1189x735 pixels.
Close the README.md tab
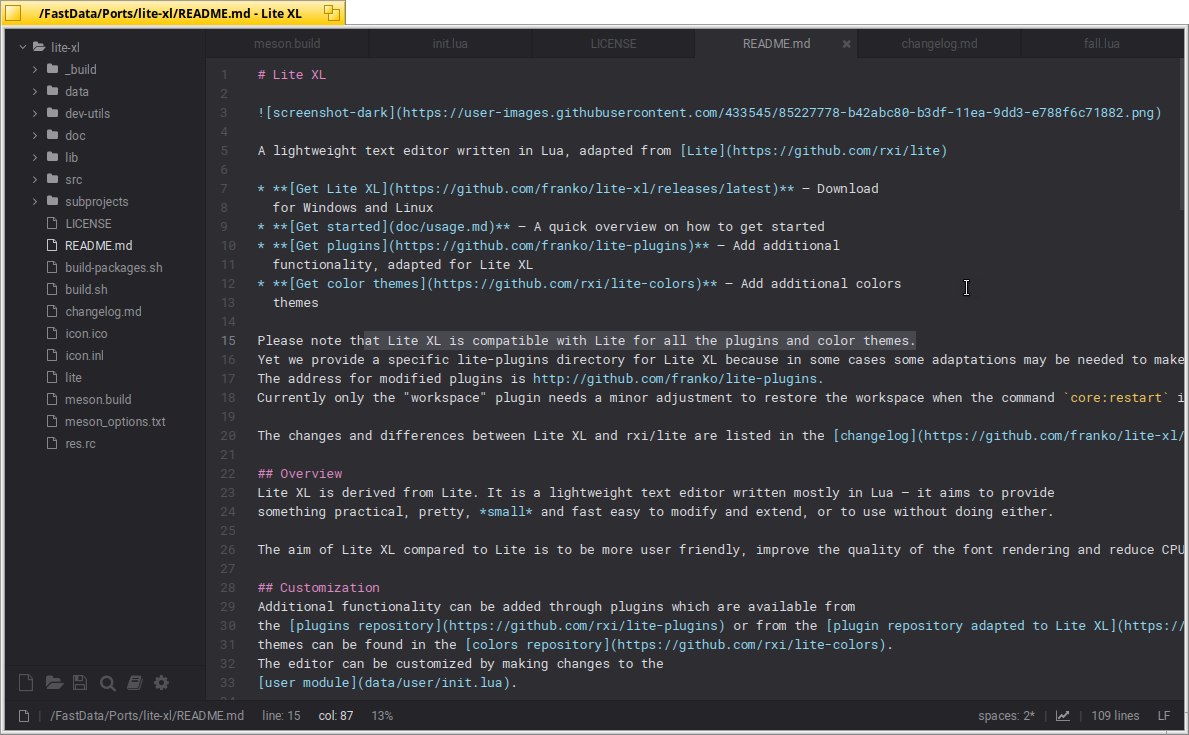click(x=846, y=44)
